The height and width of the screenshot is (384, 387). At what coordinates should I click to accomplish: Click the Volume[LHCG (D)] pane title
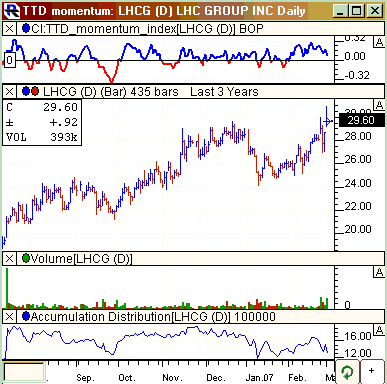point(81,259)
